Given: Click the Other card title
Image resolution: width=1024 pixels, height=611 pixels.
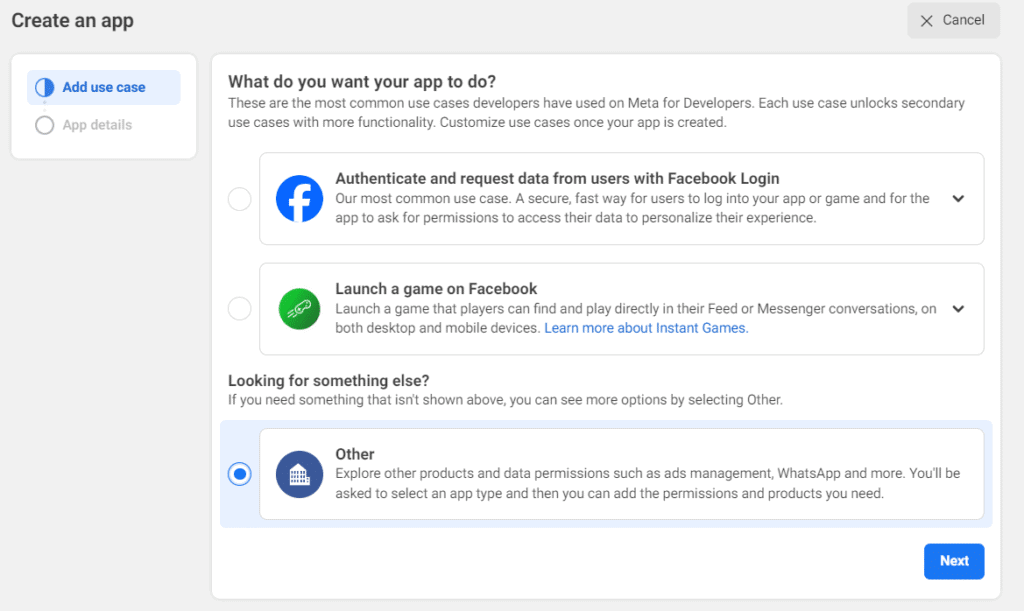Looking at the screenshot, I should coord(355,454).
